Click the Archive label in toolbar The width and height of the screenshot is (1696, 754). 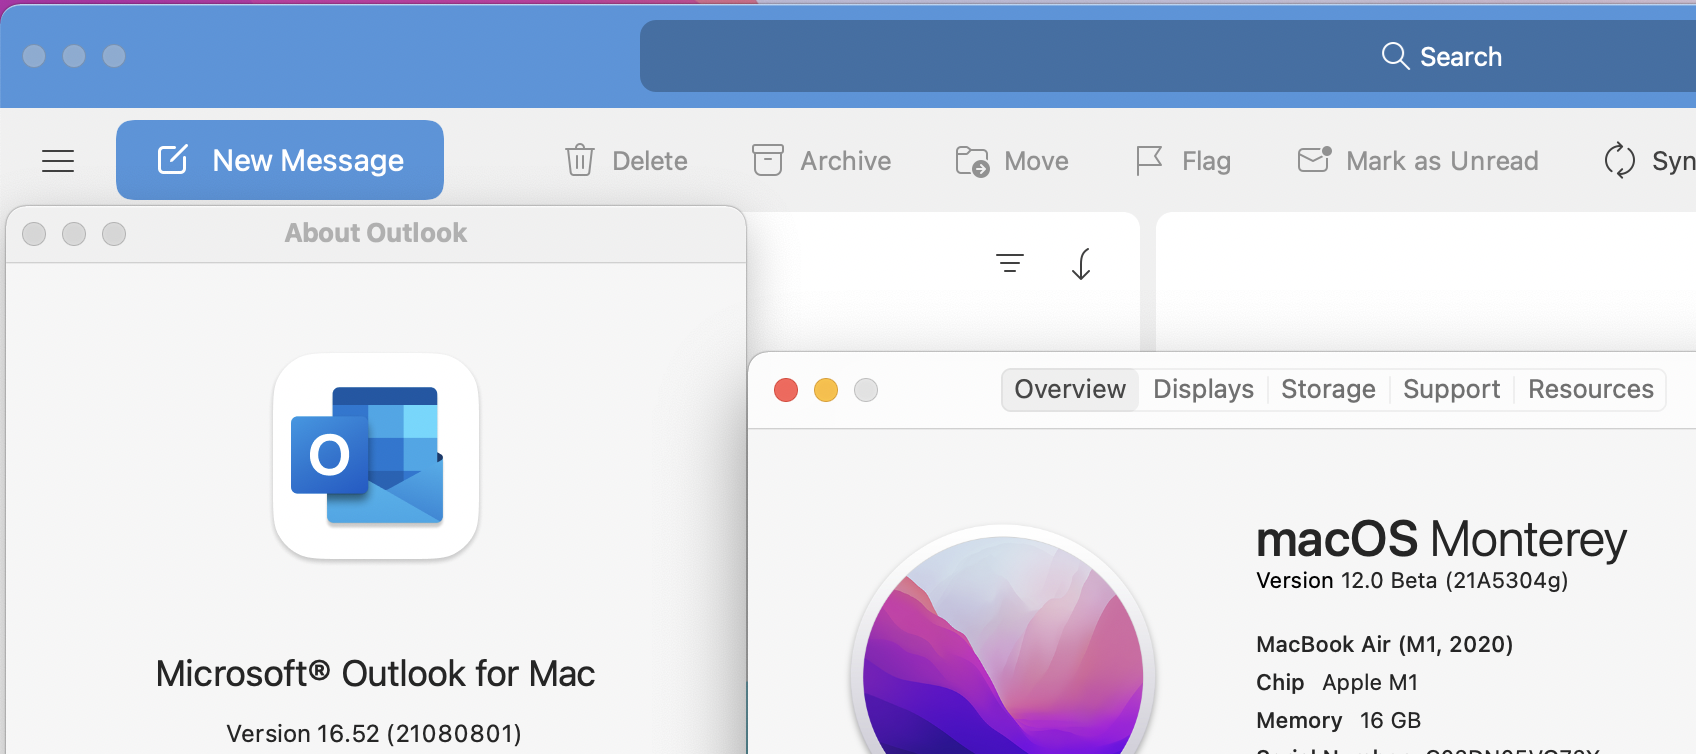pos(845,161)
